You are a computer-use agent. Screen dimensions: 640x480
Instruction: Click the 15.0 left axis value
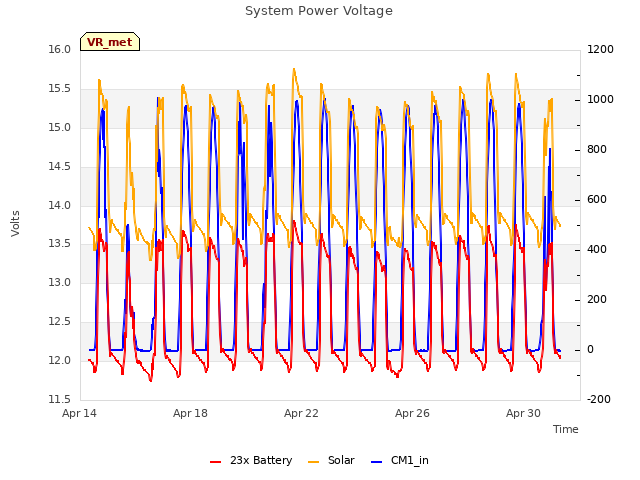click(x=60, y=127)
